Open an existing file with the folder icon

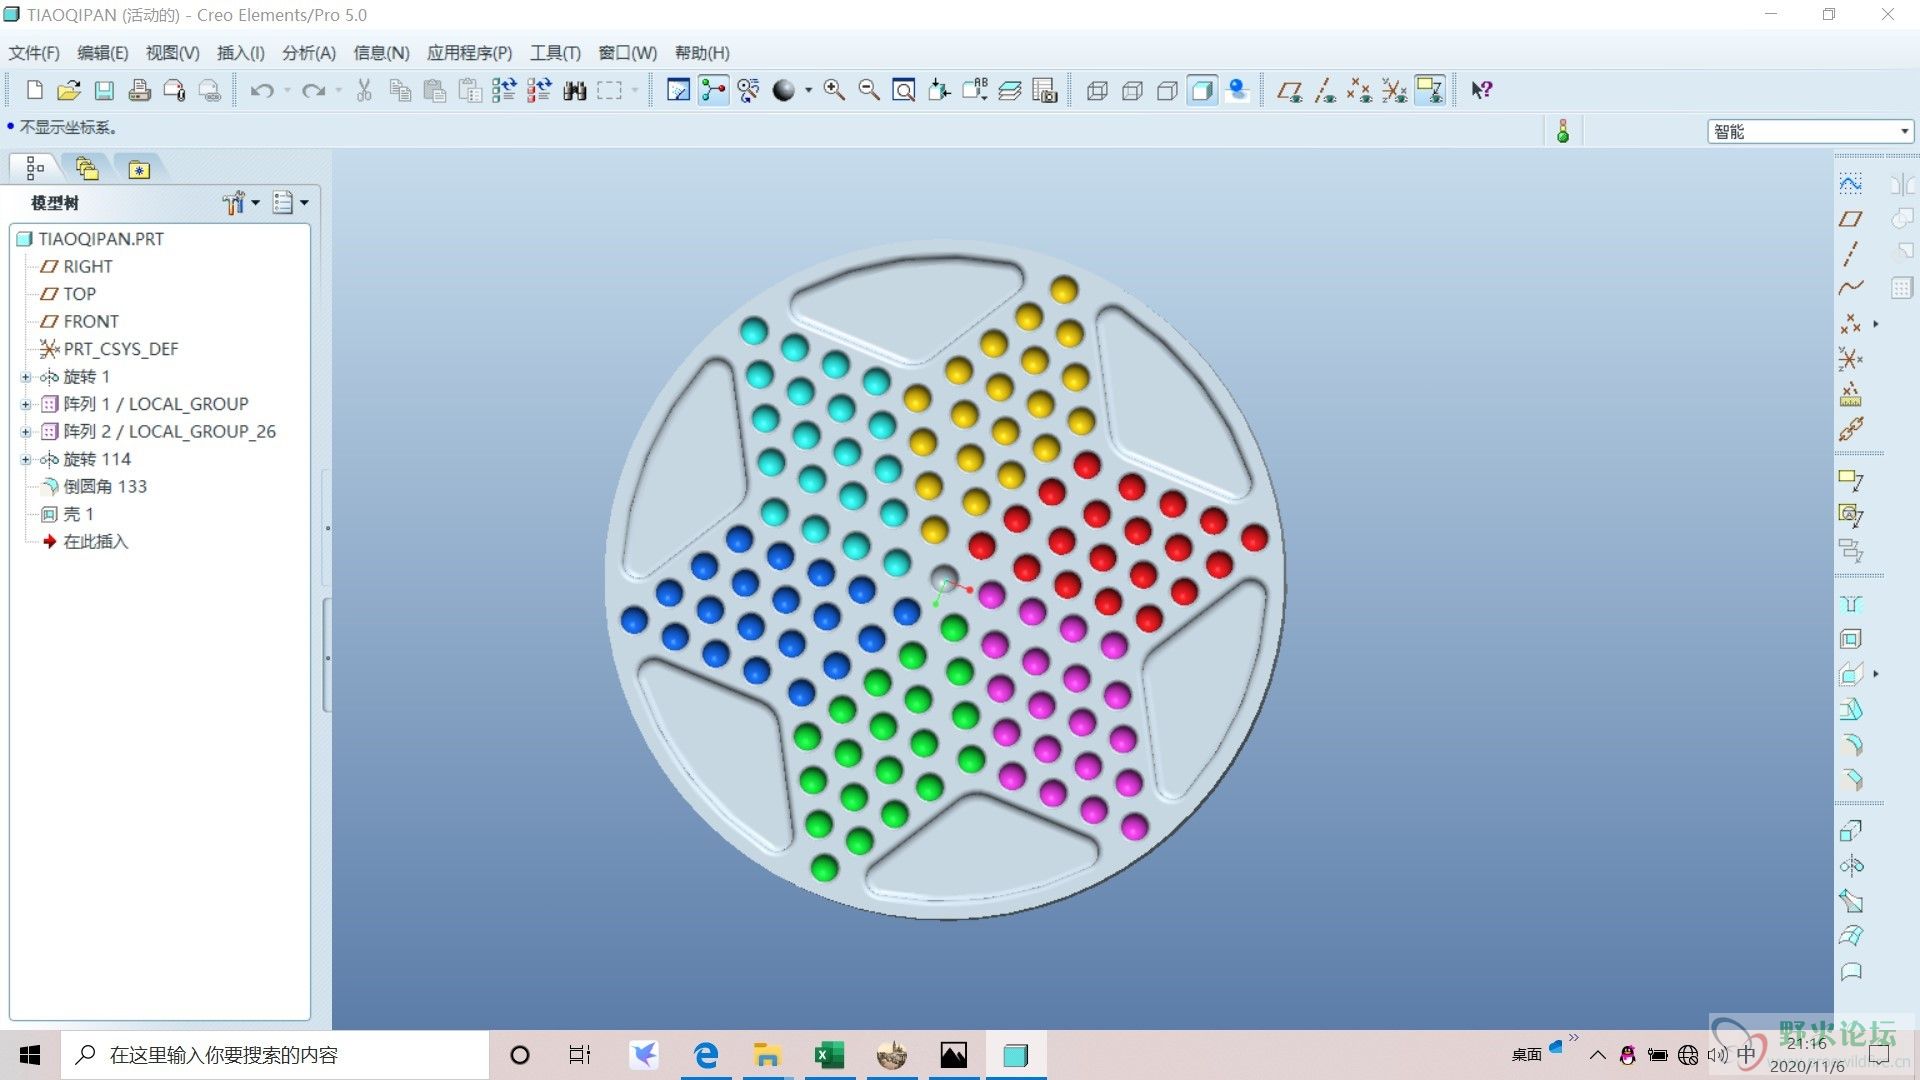[x=68, y=90]
